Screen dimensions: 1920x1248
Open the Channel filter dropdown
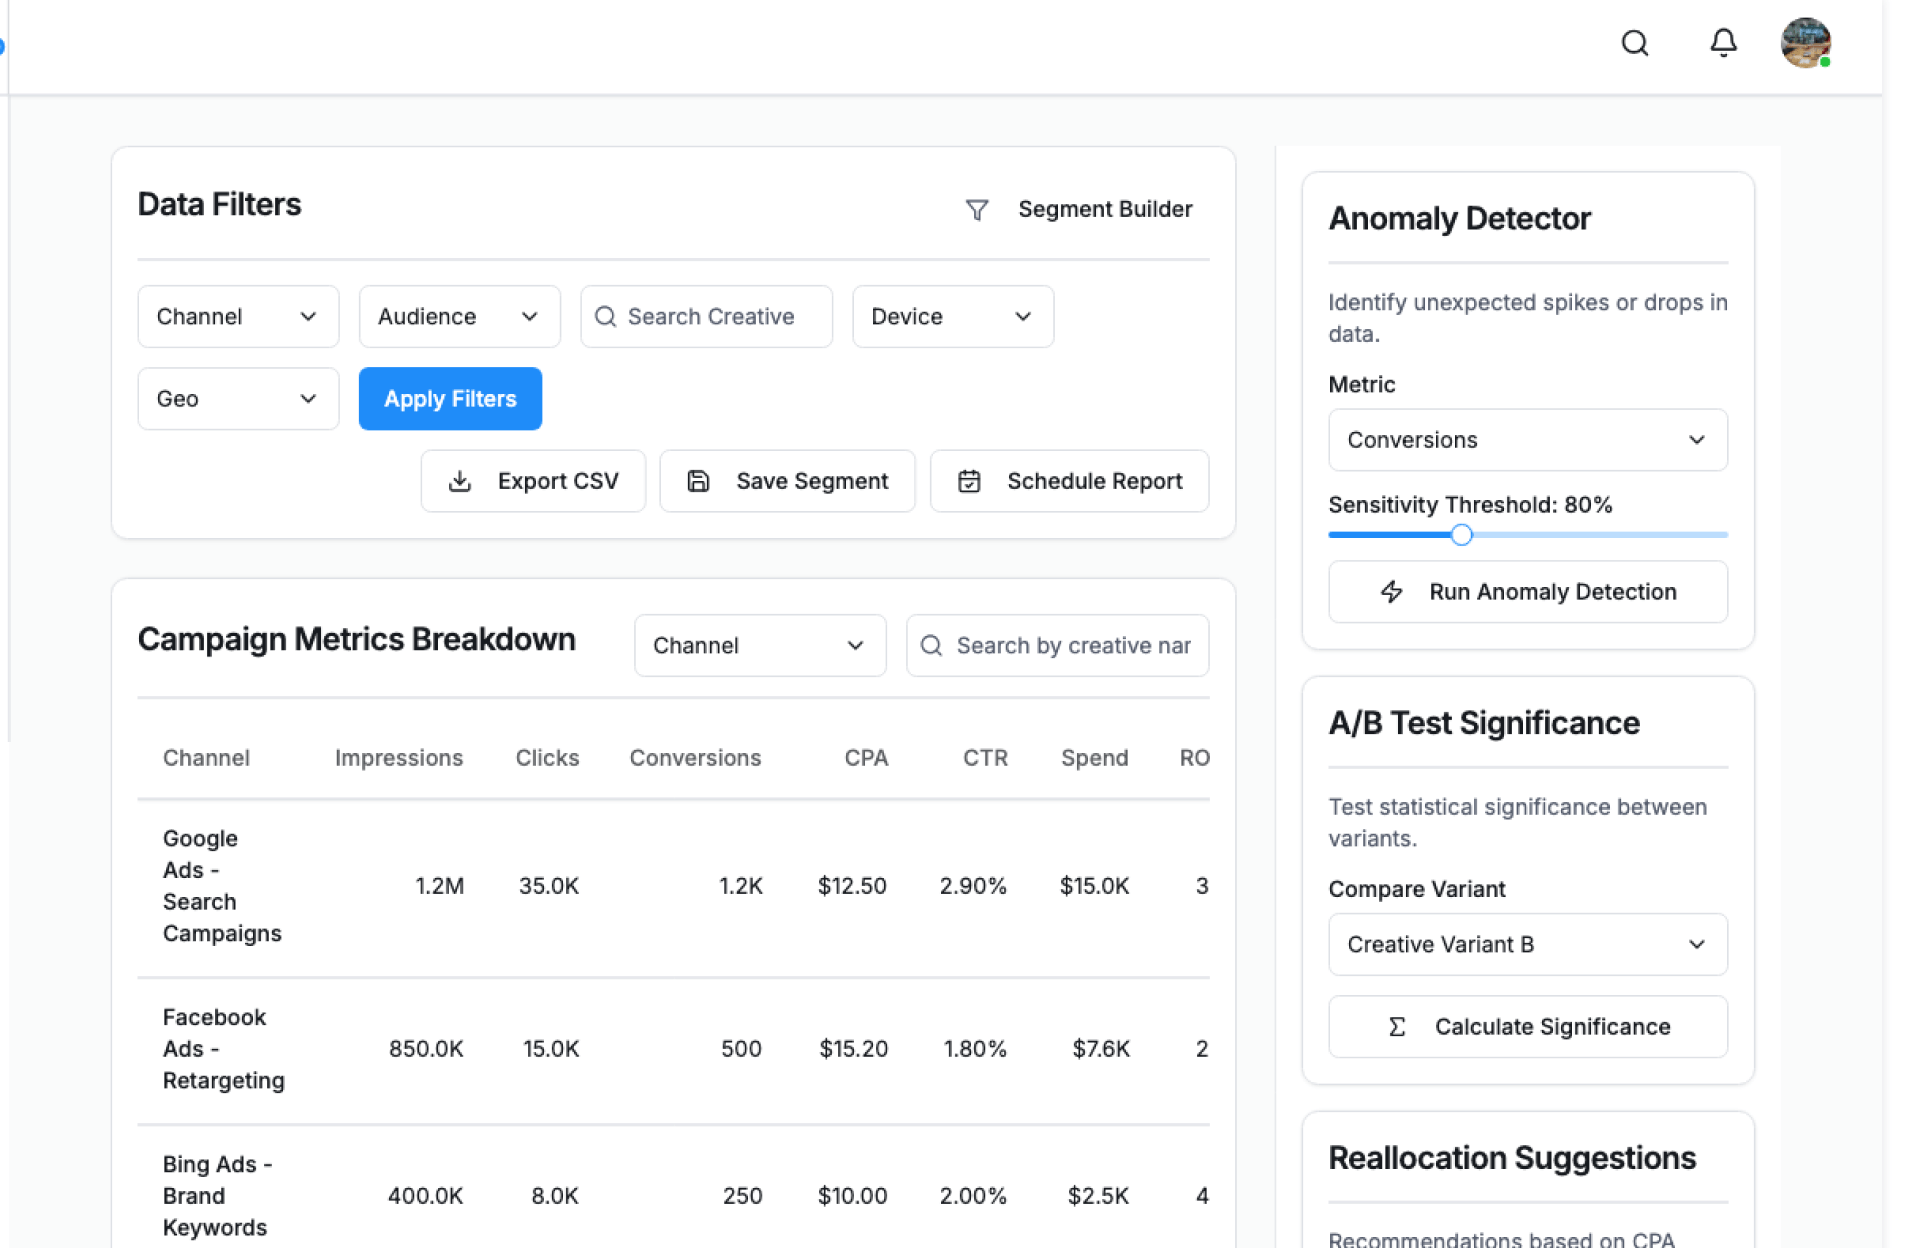click(x=238, y=316)
